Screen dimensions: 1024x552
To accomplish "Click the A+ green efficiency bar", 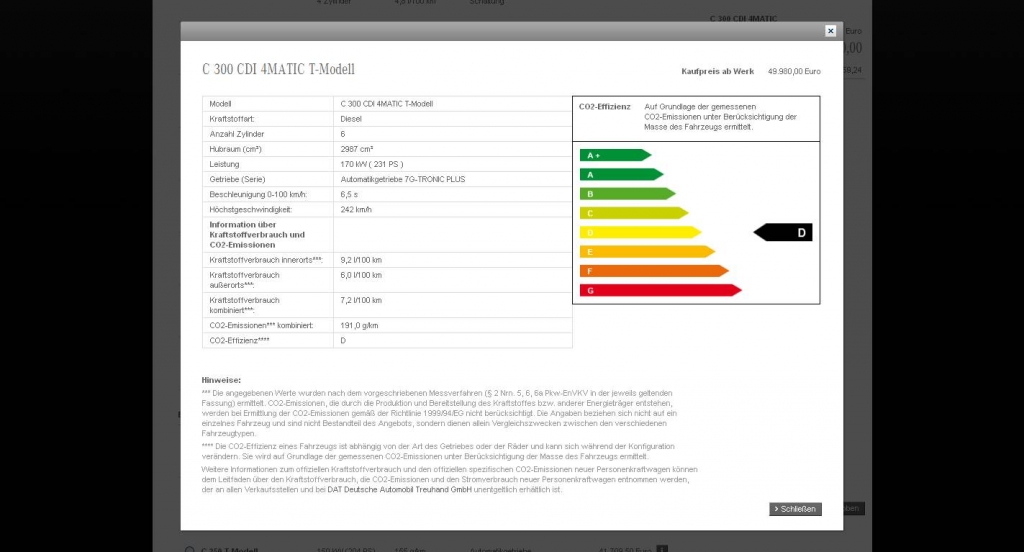I will [x=615, y=155].
